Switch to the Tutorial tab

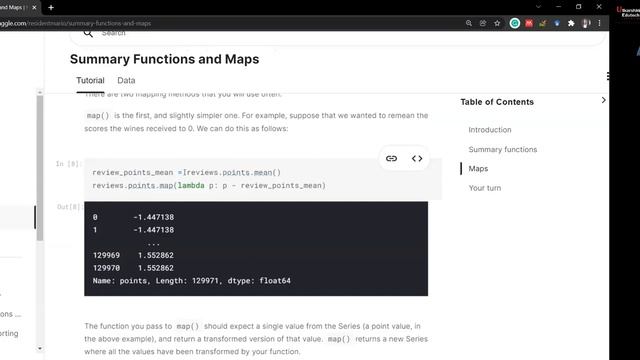(x=90, y=80)
